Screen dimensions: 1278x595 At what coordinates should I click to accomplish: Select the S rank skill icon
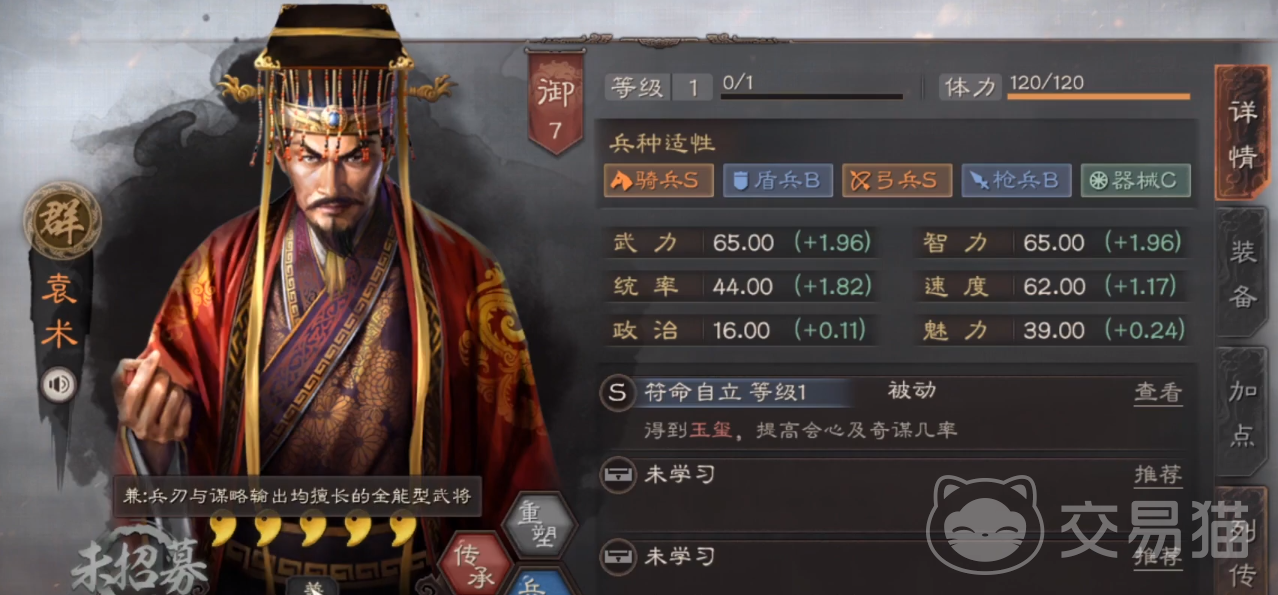coord(617,393)
